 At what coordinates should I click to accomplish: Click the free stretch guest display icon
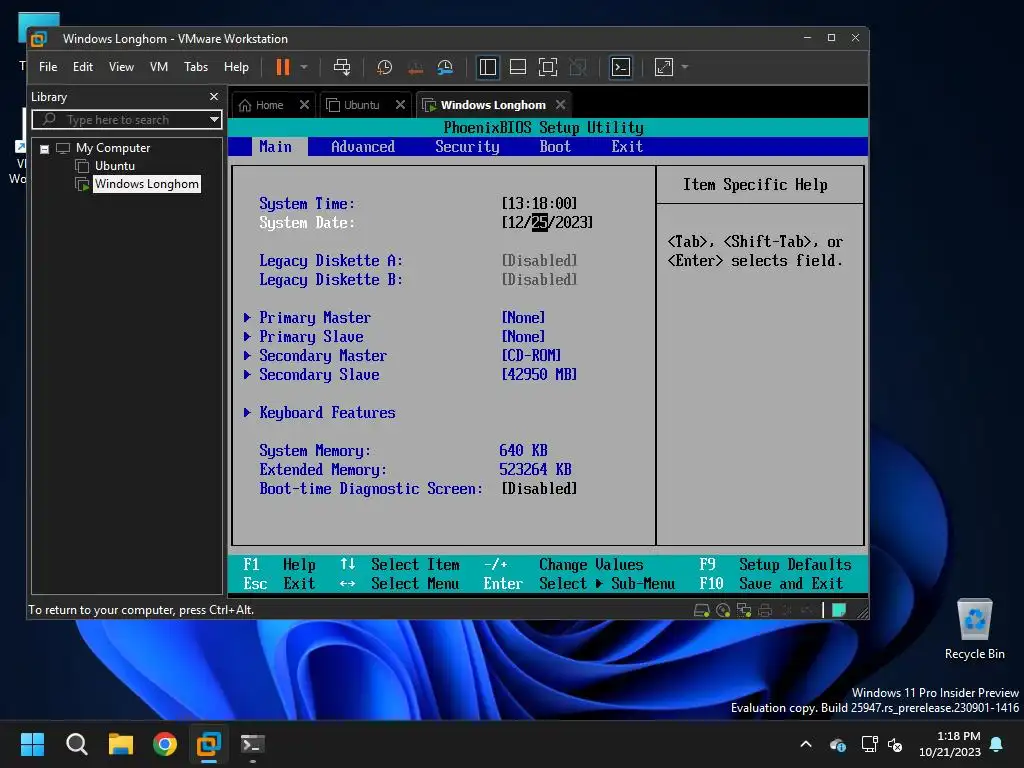(x=664, y=67)
